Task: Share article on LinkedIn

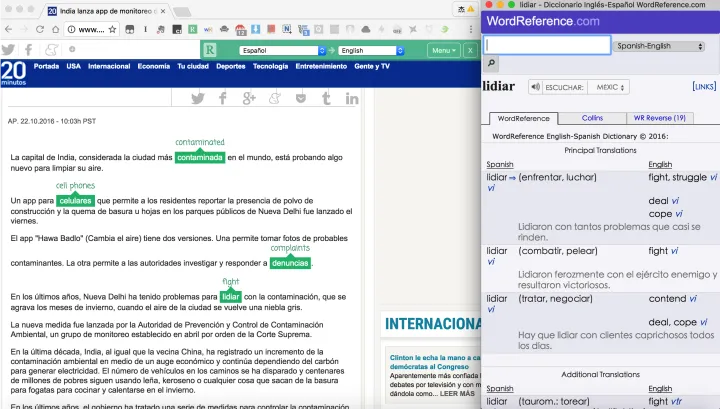Action: tap(352, 98)
